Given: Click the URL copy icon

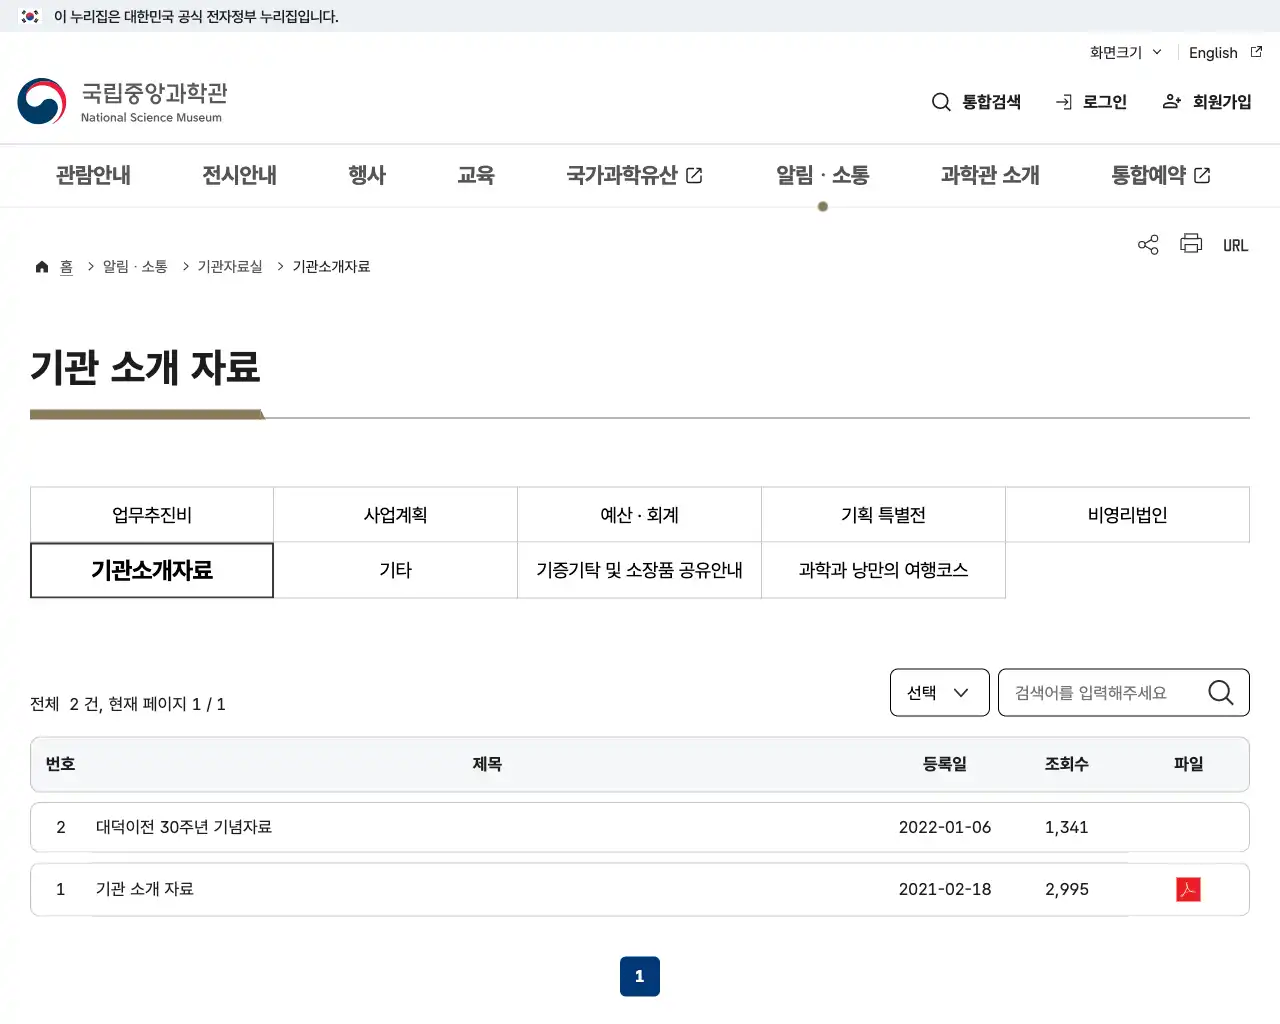Looking at the screenshot, I should pos(1235,244).
